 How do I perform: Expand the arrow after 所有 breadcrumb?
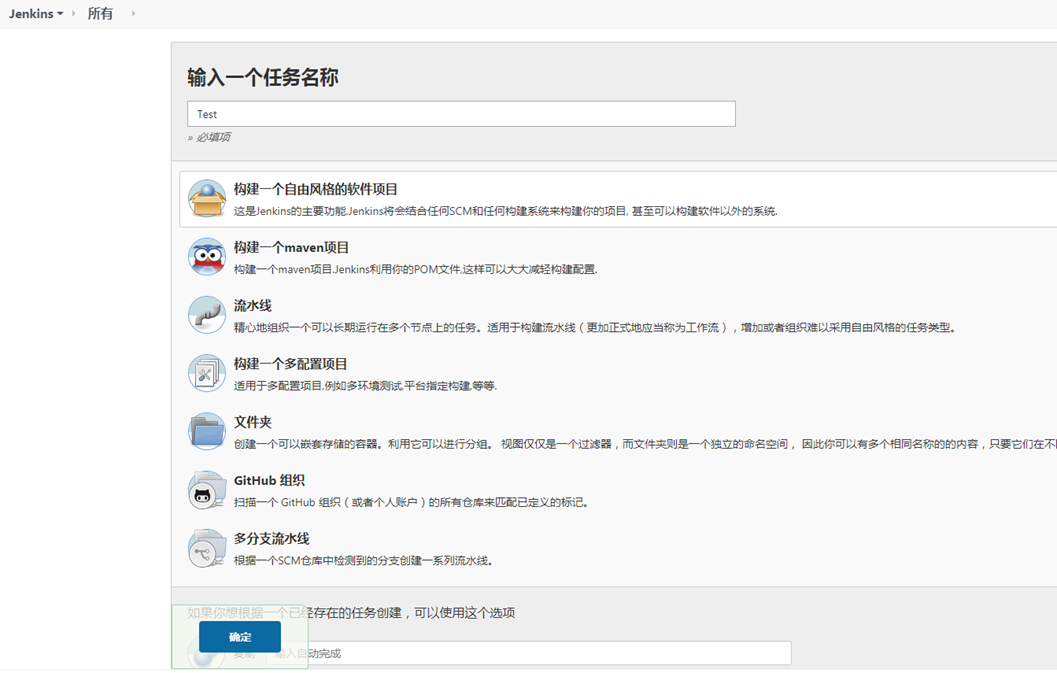point(133,13)
